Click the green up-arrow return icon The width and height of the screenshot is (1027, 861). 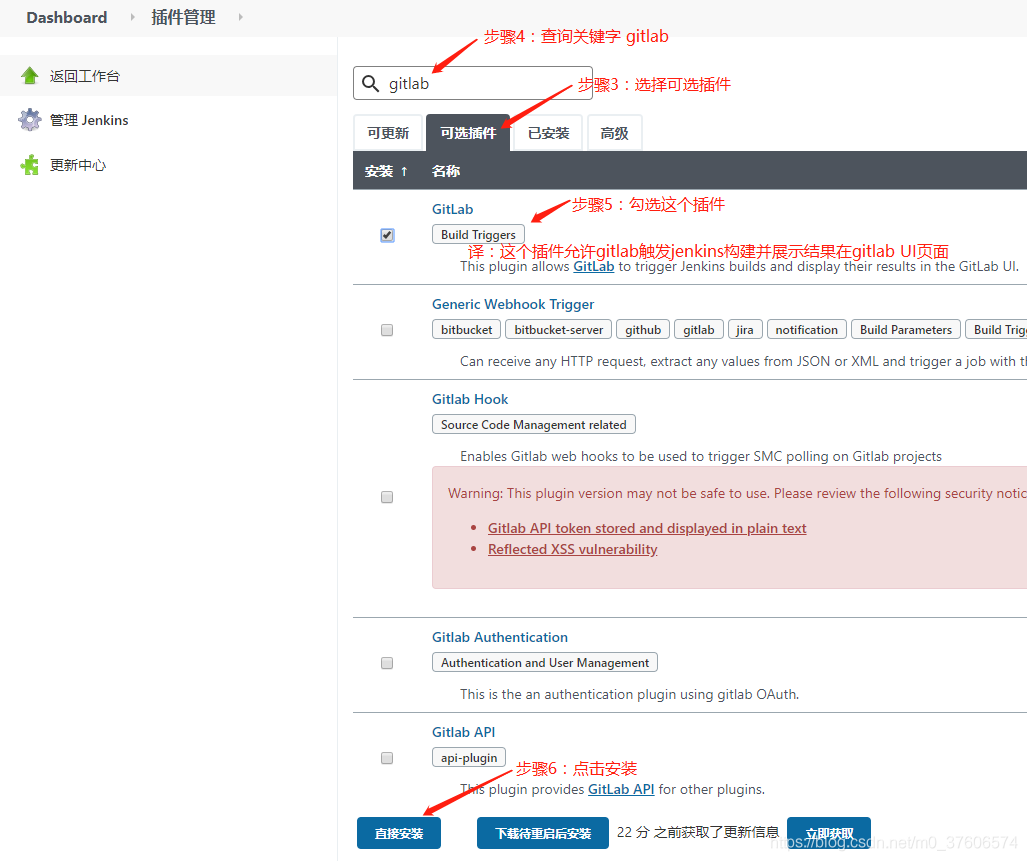(29, 76)
